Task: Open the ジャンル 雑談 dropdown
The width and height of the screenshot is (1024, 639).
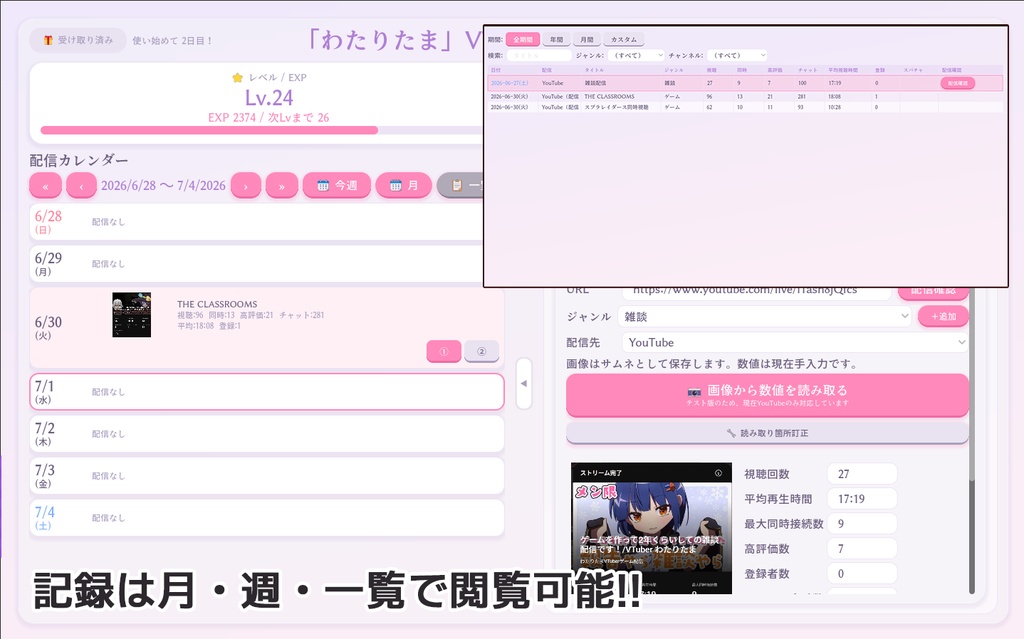Action: coord(764,317)
